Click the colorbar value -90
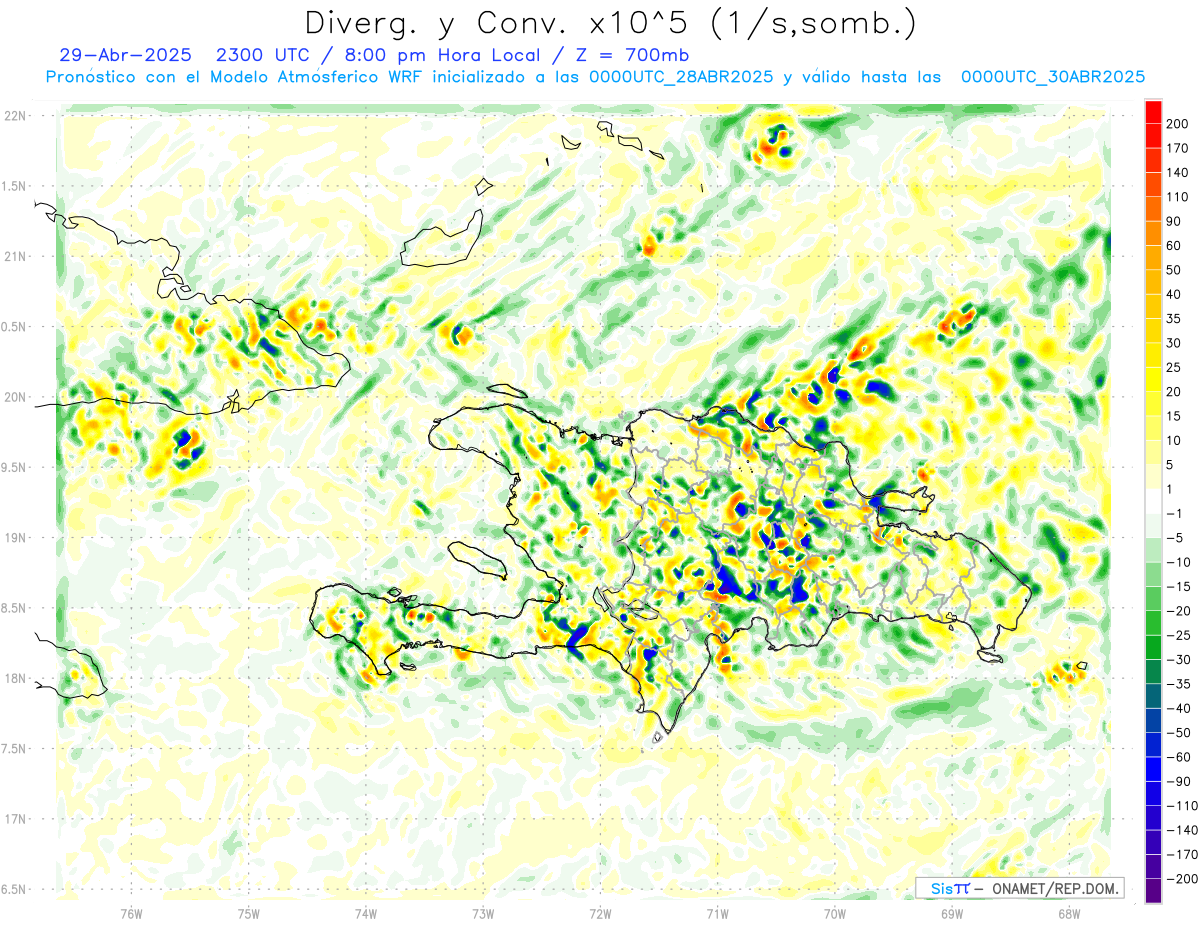 (1181, 781)
